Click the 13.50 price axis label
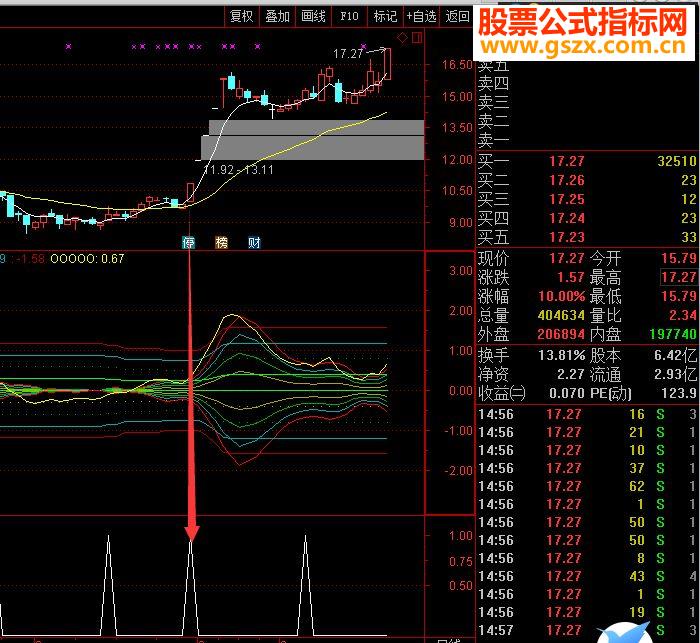This screenshot has width=700, height=643. [457, 128]
